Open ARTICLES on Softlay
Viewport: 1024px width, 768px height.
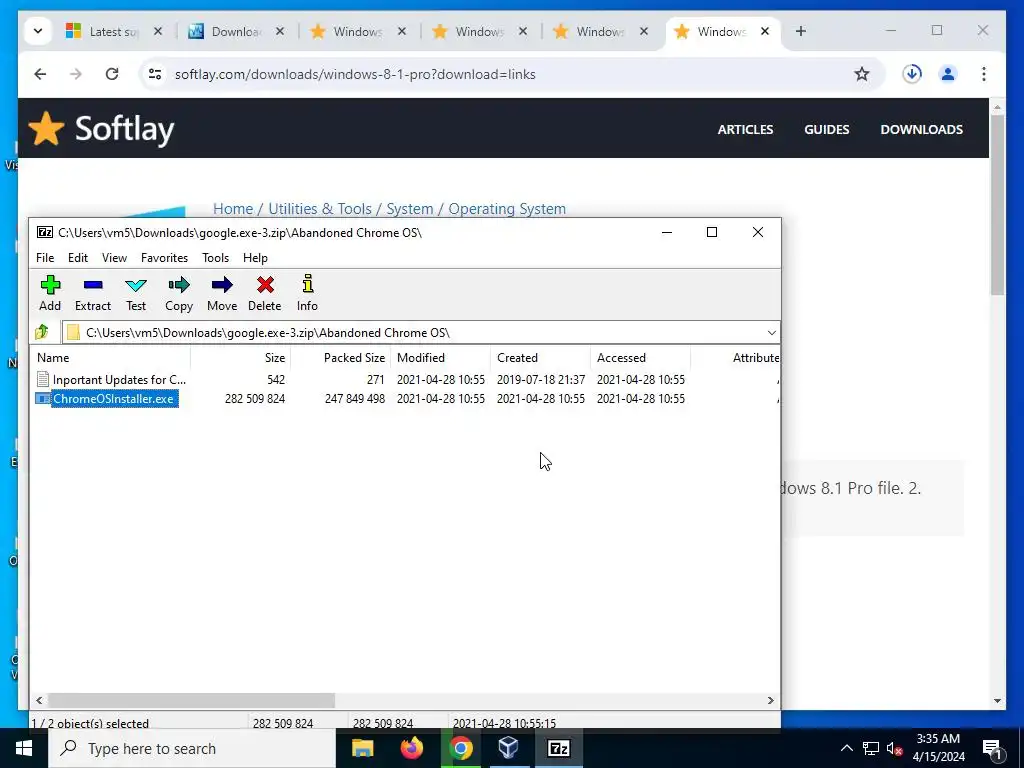pyautogui.click(x=745, y=129)
